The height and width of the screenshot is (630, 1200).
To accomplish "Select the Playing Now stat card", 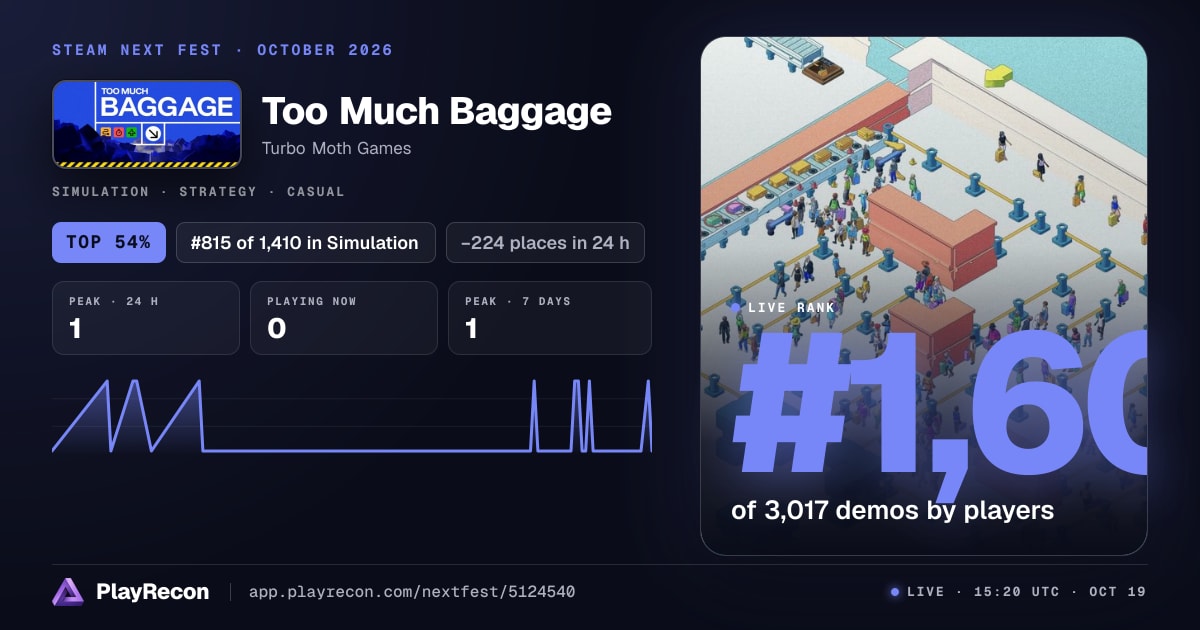I will coord(344,318).
